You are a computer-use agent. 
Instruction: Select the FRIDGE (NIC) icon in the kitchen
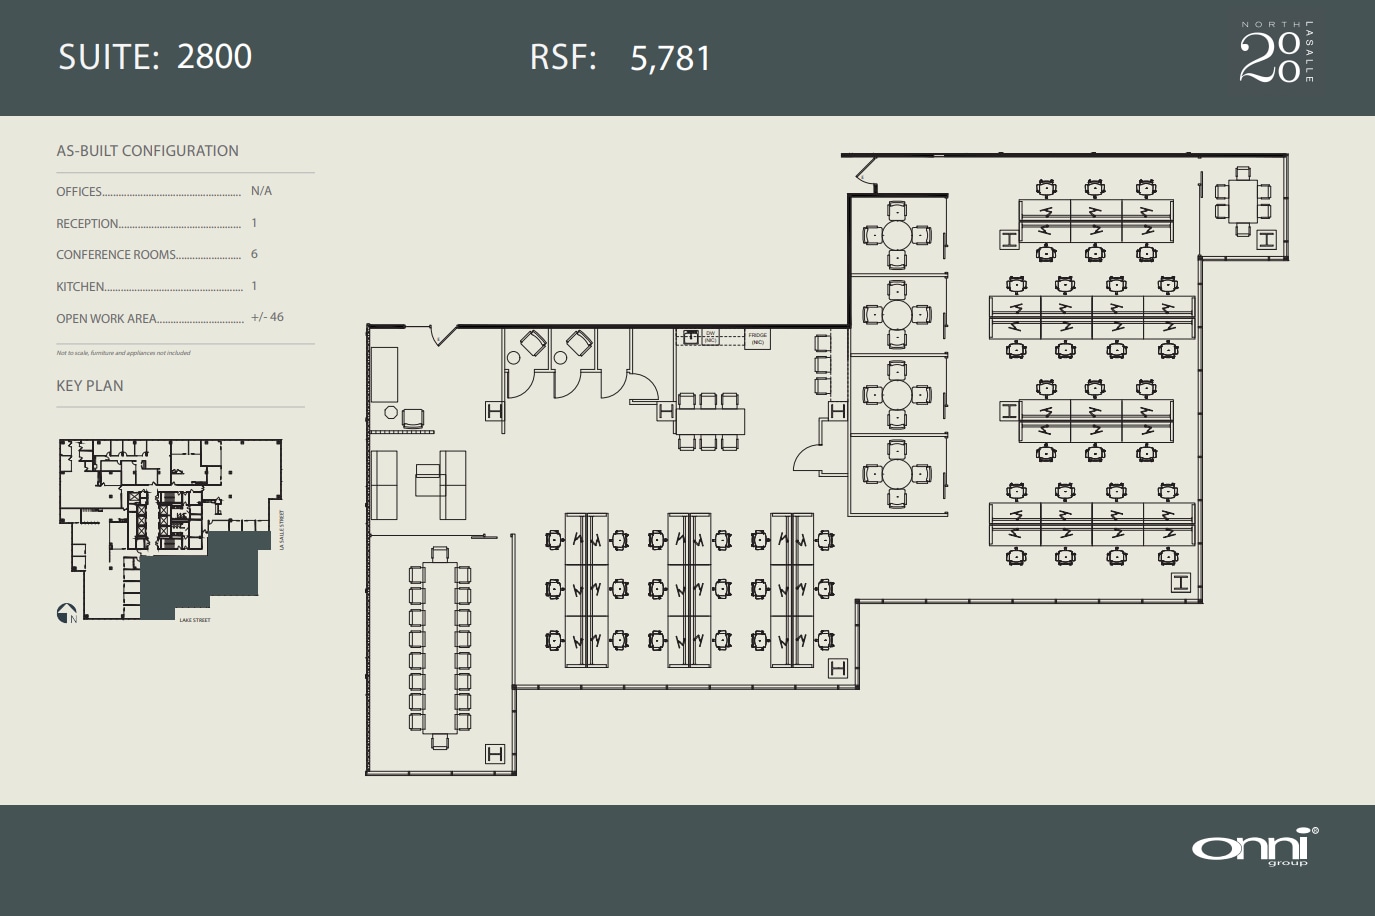pyautogui.click(x=756, y=337)
